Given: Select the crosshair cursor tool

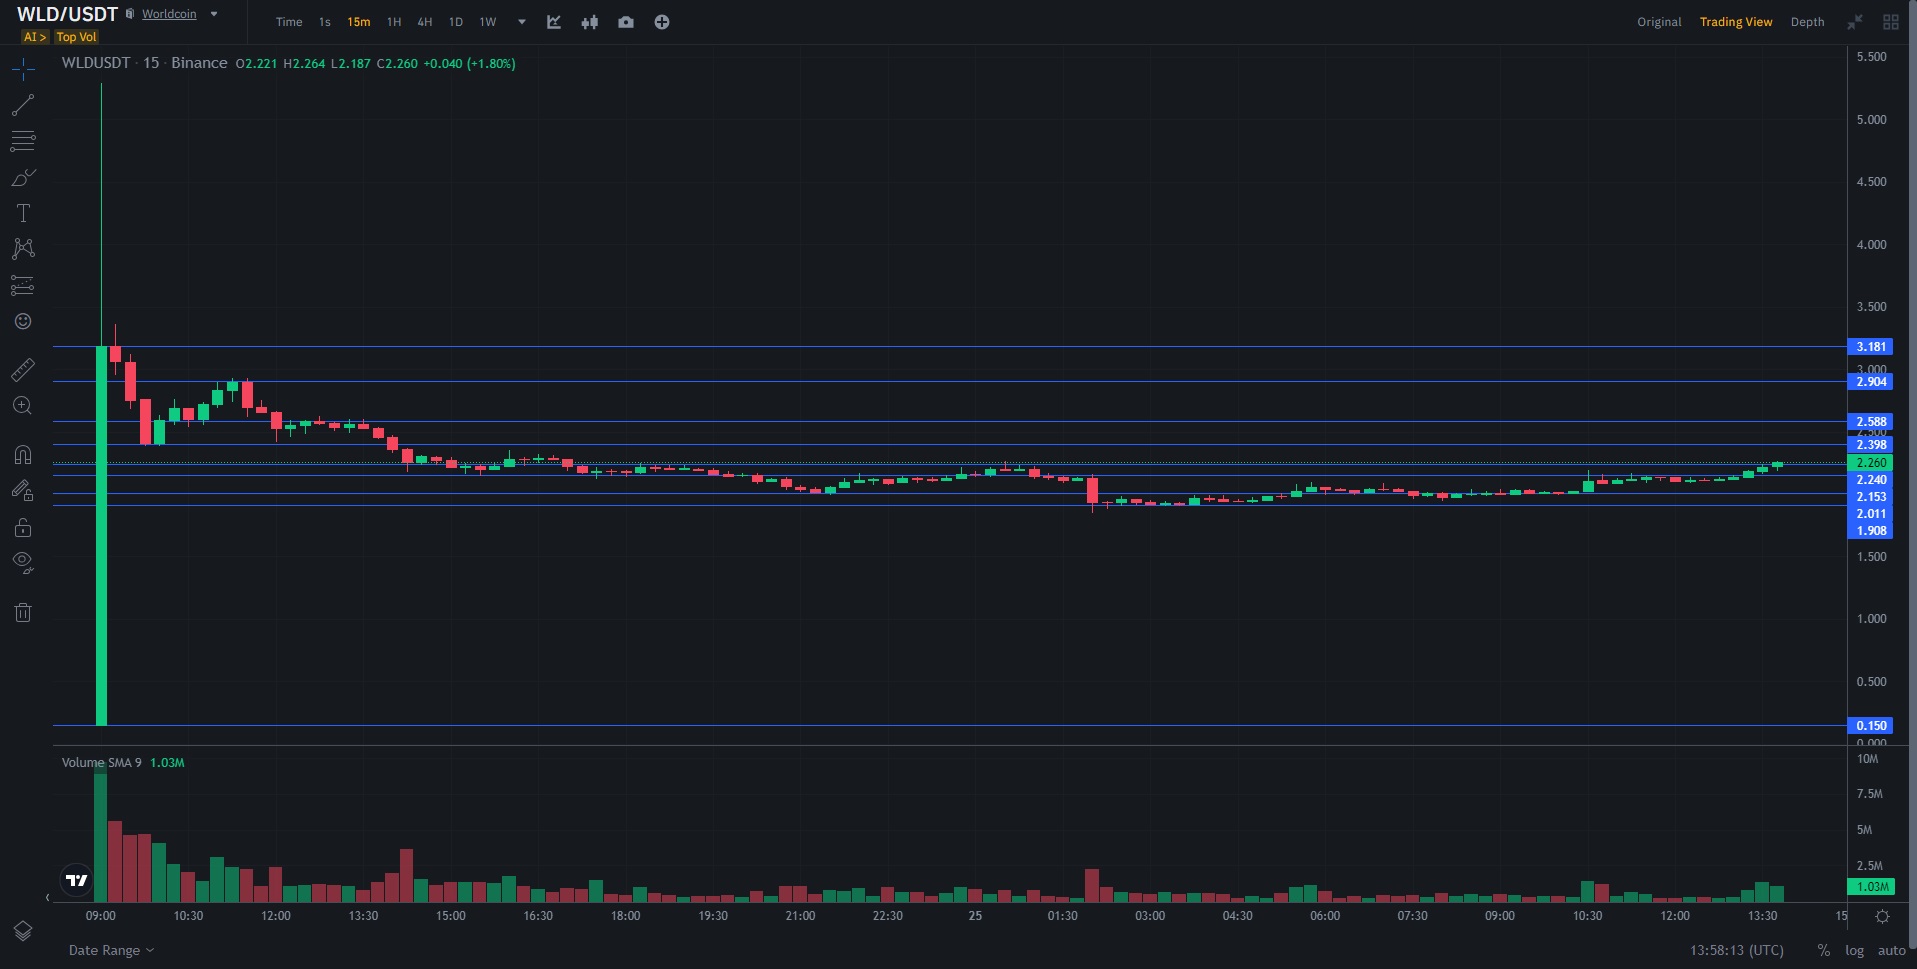Looking at the screenshot, I should 23,69.
